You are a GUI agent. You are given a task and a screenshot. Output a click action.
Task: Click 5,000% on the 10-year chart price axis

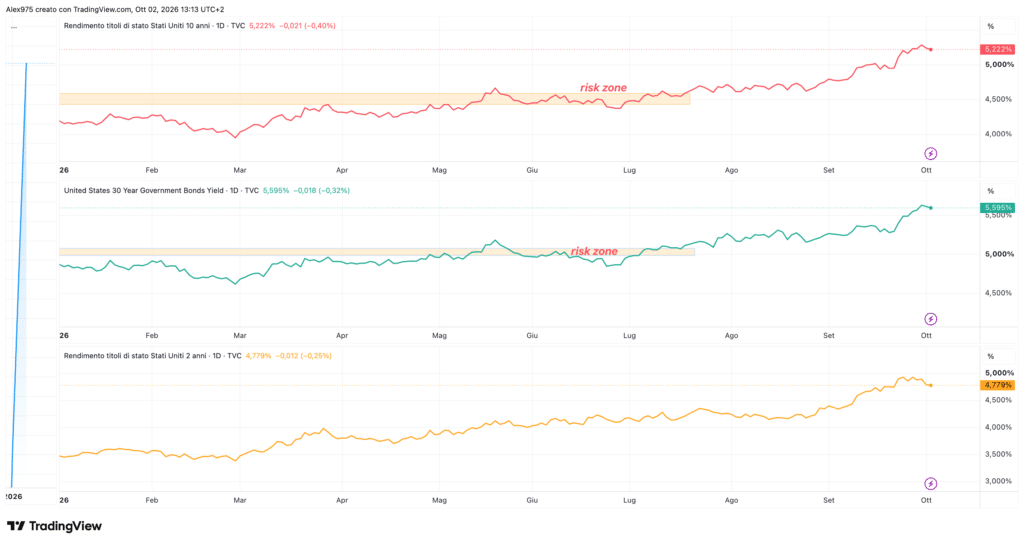pyautogui.click(x=999, y=65)
